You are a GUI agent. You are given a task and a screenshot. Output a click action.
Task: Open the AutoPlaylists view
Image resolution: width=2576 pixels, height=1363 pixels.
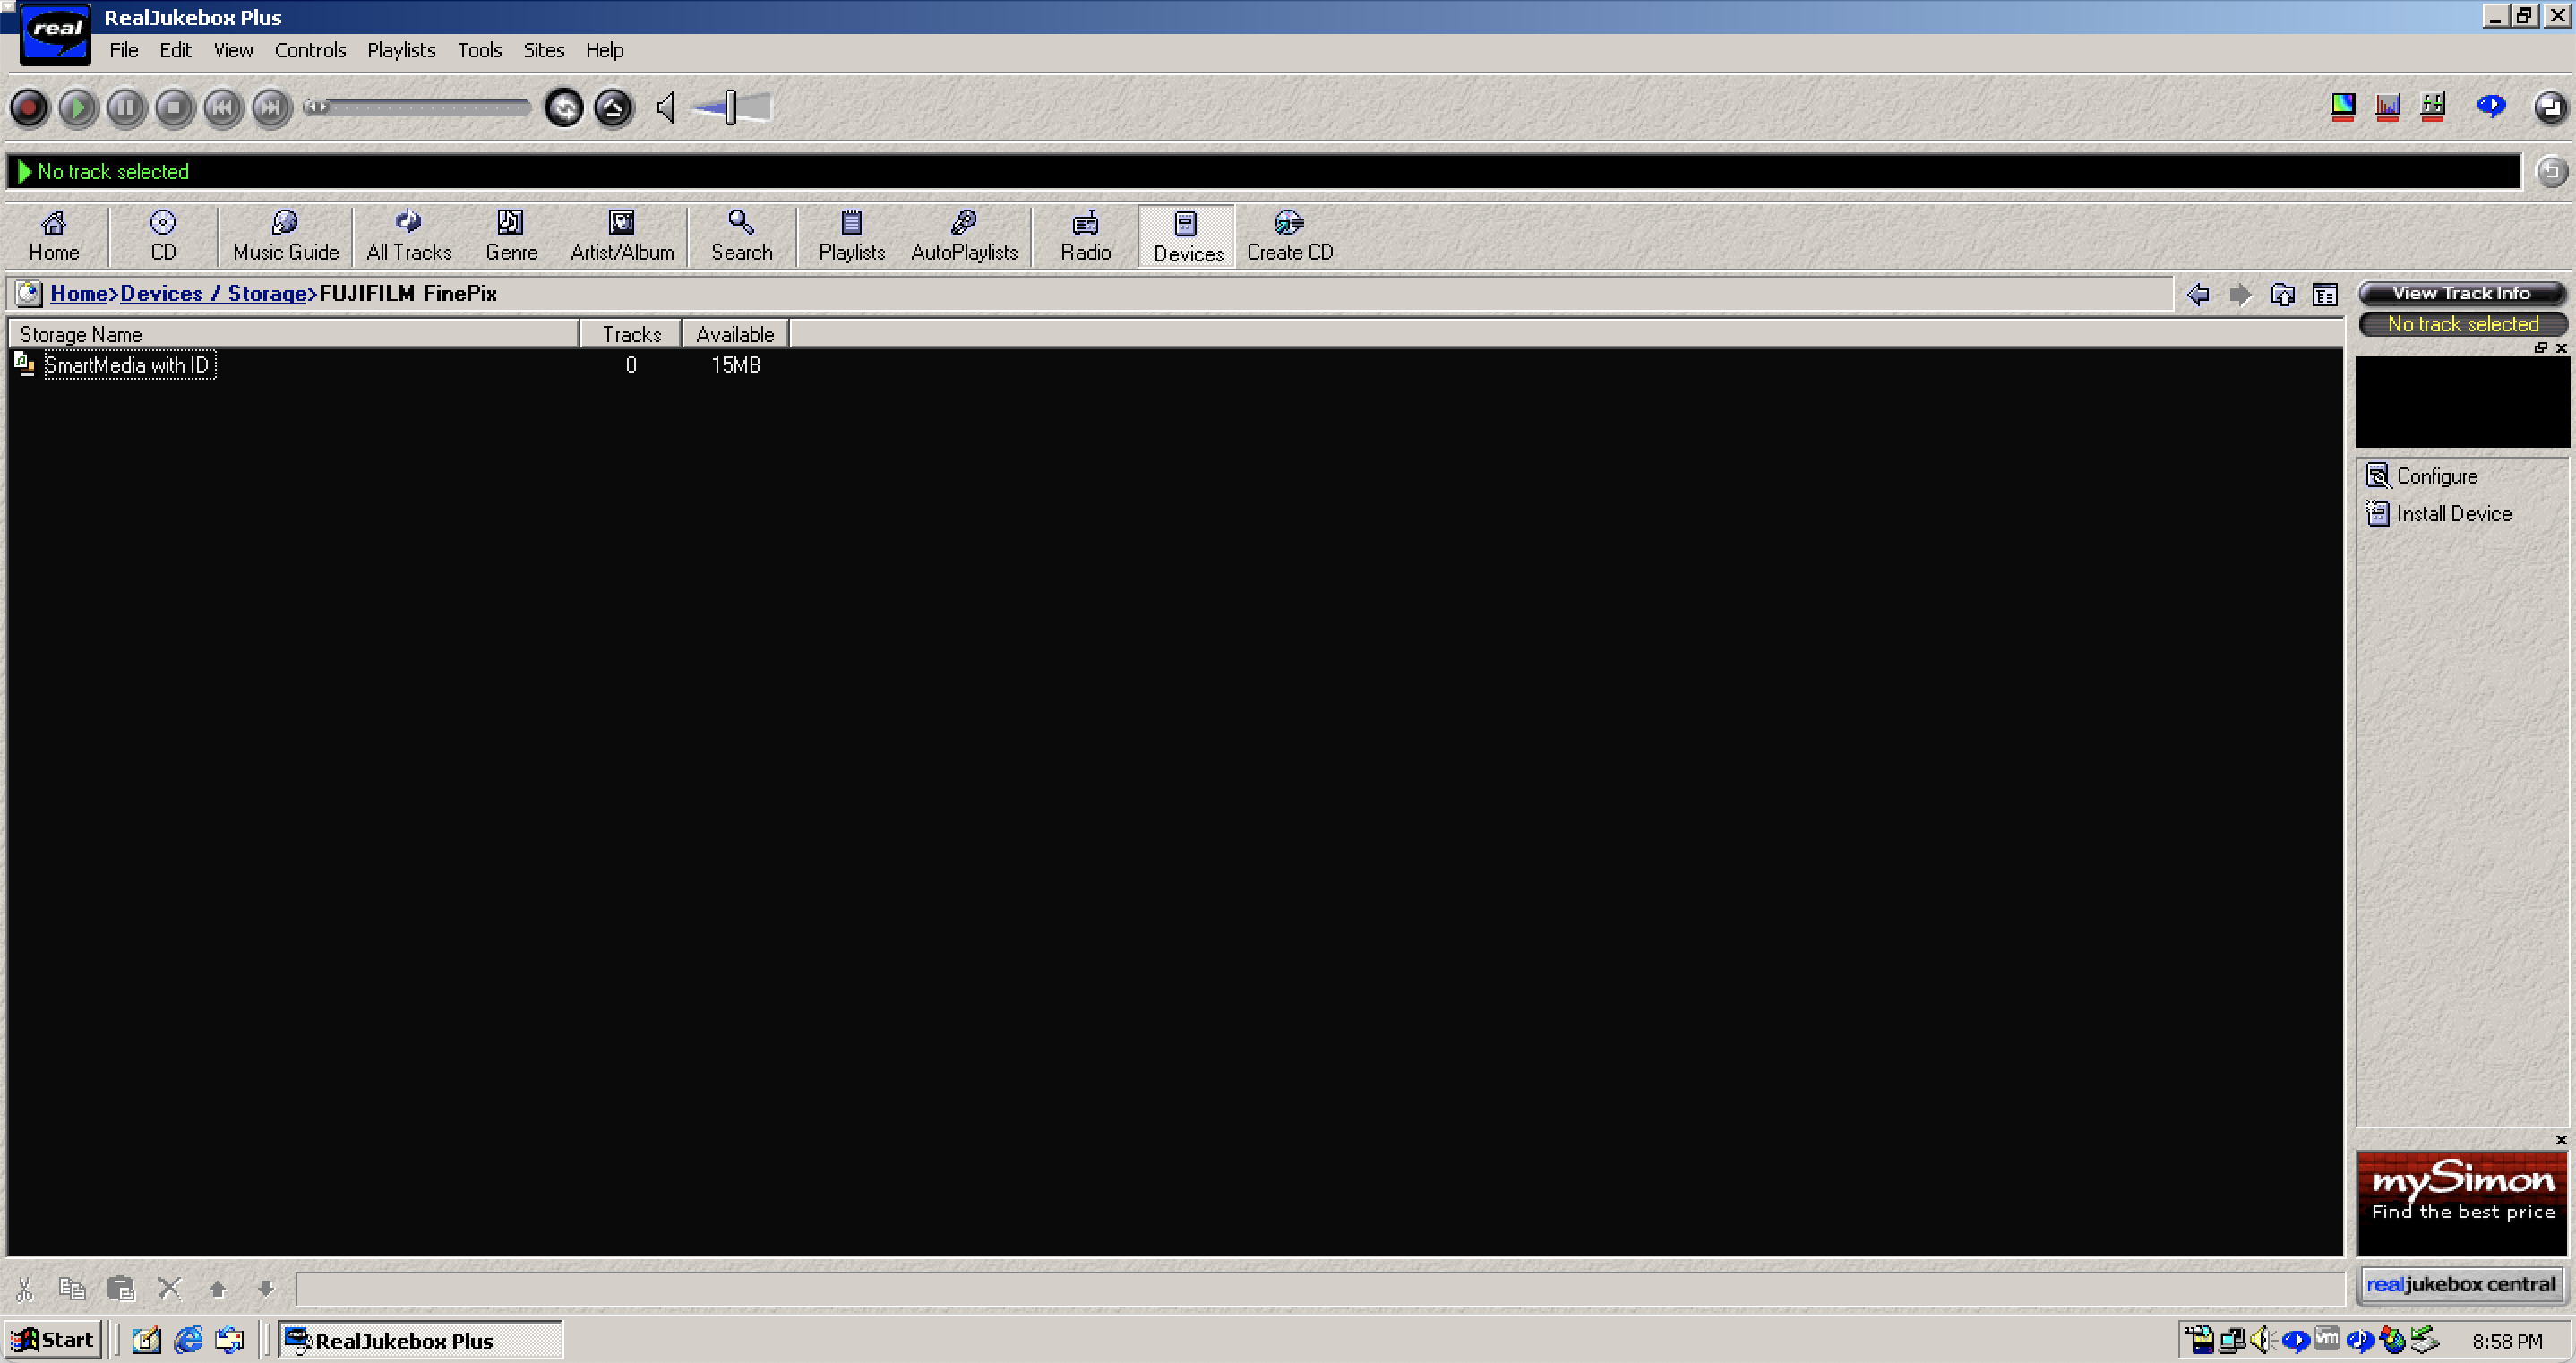[x=964, y=237]
